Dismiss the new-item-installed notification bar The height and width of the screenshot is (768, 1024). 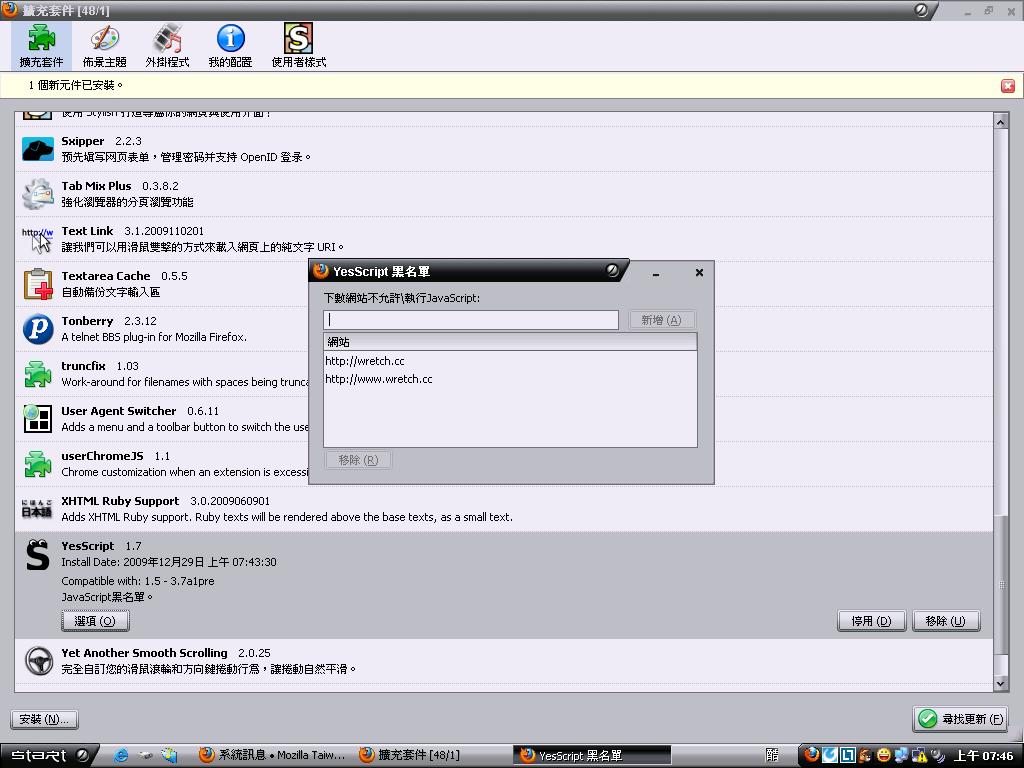point(1008,86)
